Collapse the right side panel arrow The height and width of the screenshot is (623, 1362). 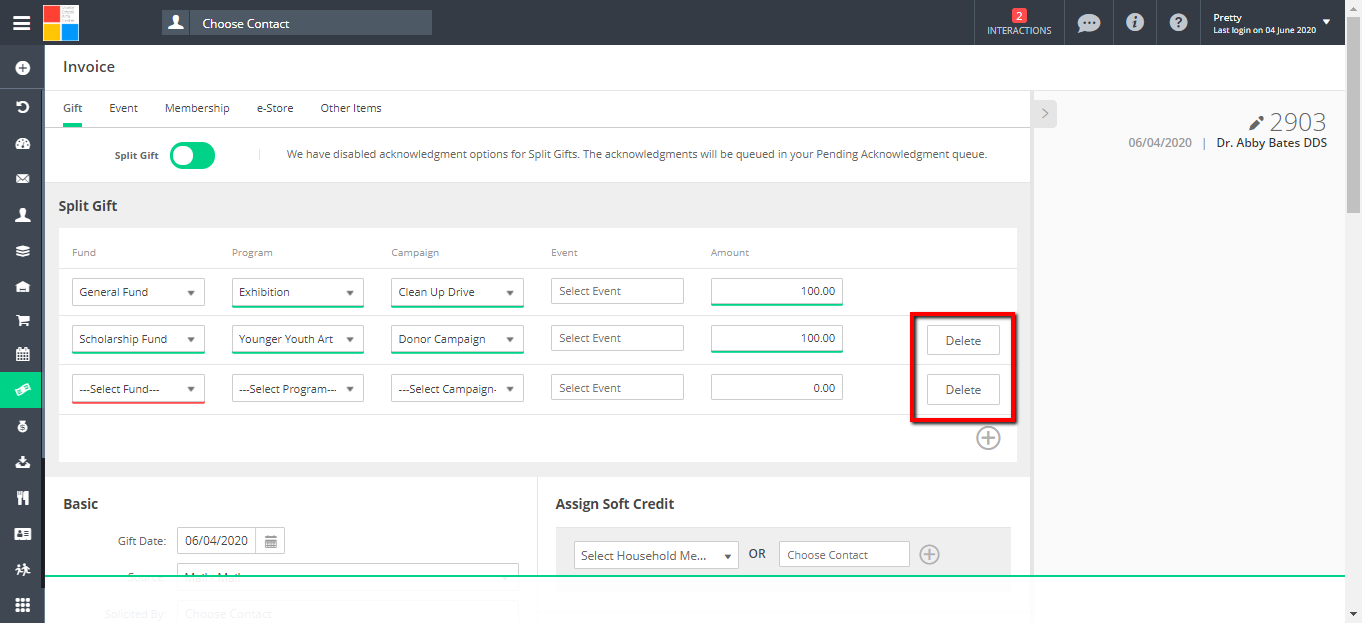pyautogui.click(x=1044, y=114)
